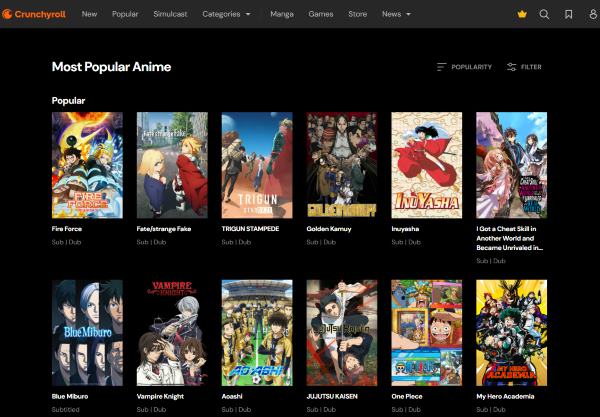Click the Crunchyroll logo
This screenshot has width=600, height=417.
(34, 14)
